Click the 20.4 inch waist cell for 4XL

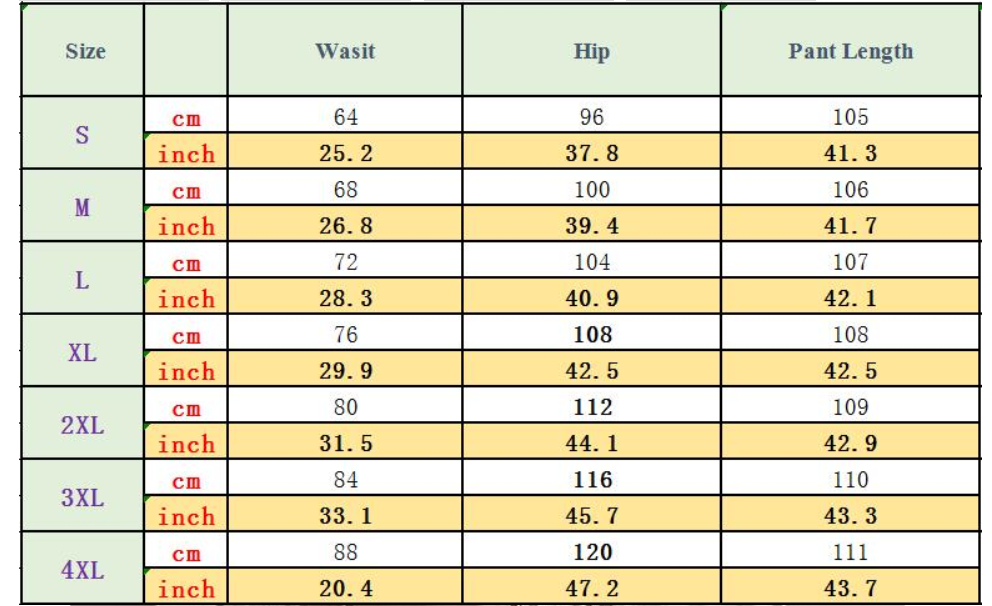click(x=345, y=589)
